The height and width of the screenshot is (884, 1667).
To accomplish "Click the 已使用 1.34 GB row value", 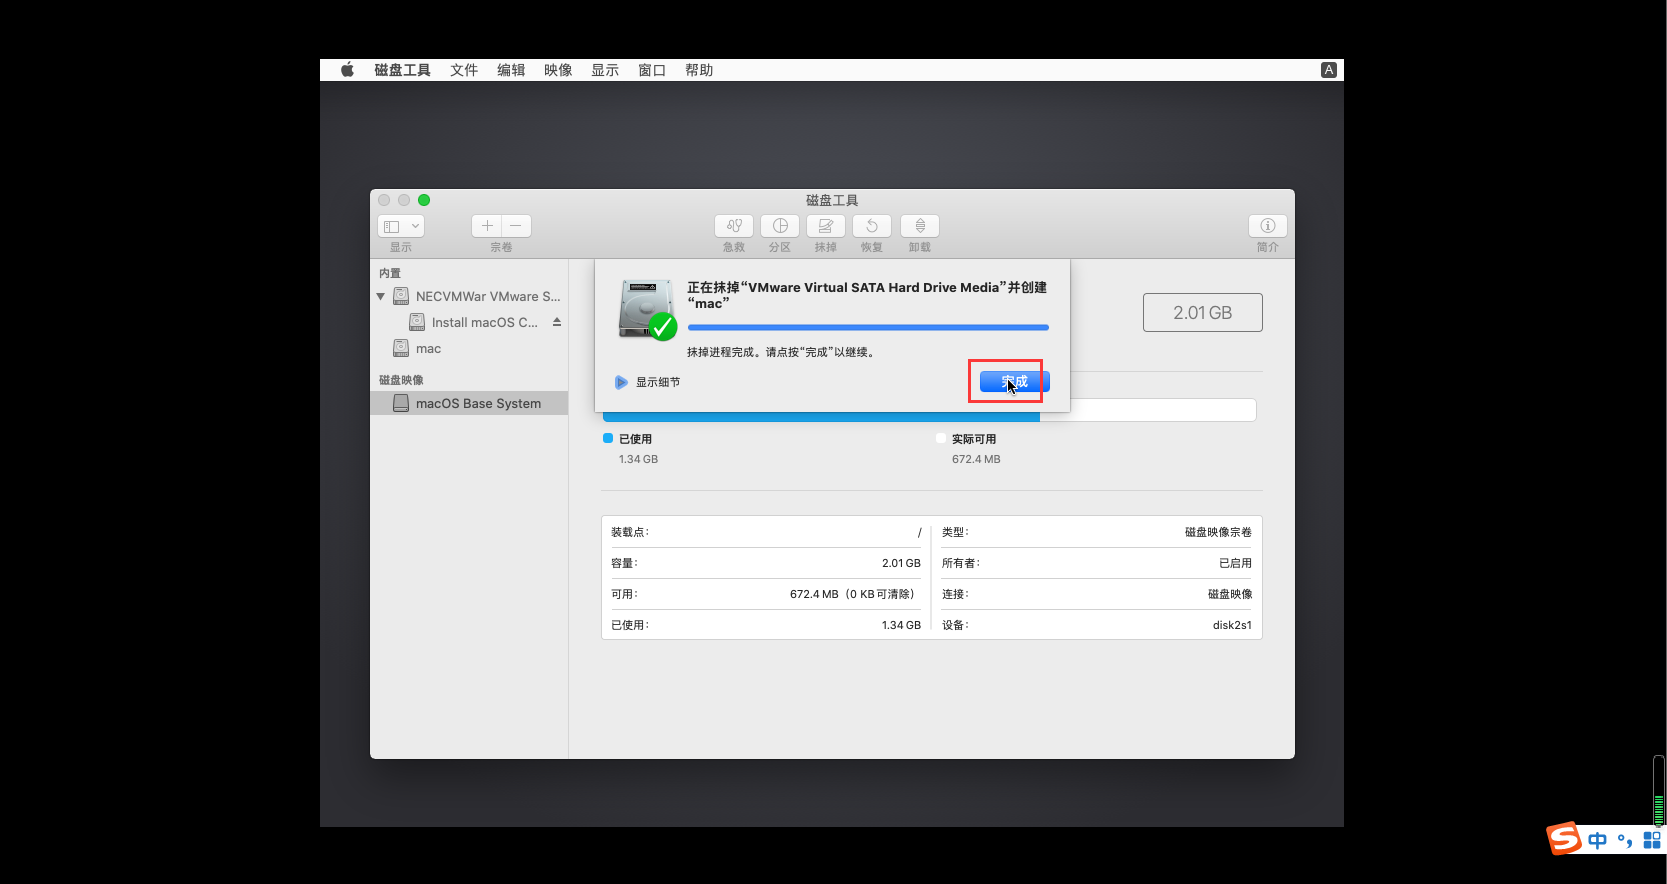I will pos(901,626).
